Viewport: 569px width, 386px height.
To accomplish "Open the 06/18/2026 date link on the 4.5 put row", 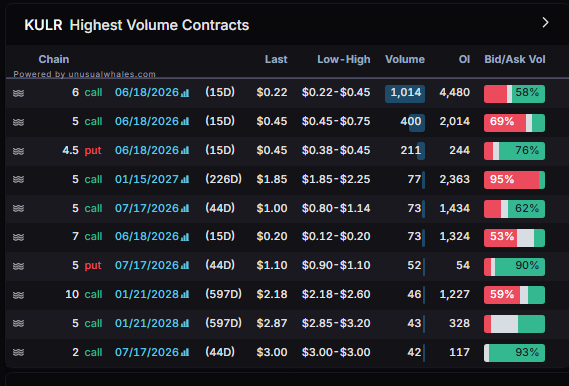I will [147, 150].
